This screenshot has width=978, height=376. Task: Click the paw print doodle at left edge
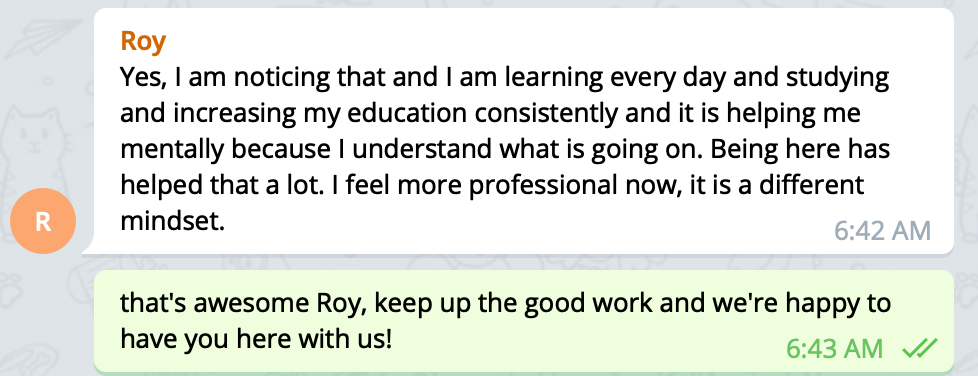click(11, 292)
